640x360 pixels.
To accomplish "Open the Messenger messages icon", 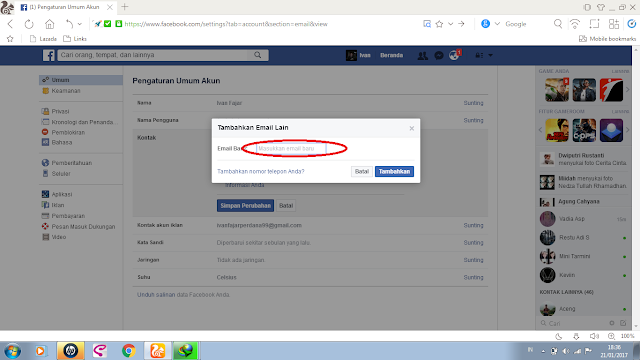I will tap(439, 56).
